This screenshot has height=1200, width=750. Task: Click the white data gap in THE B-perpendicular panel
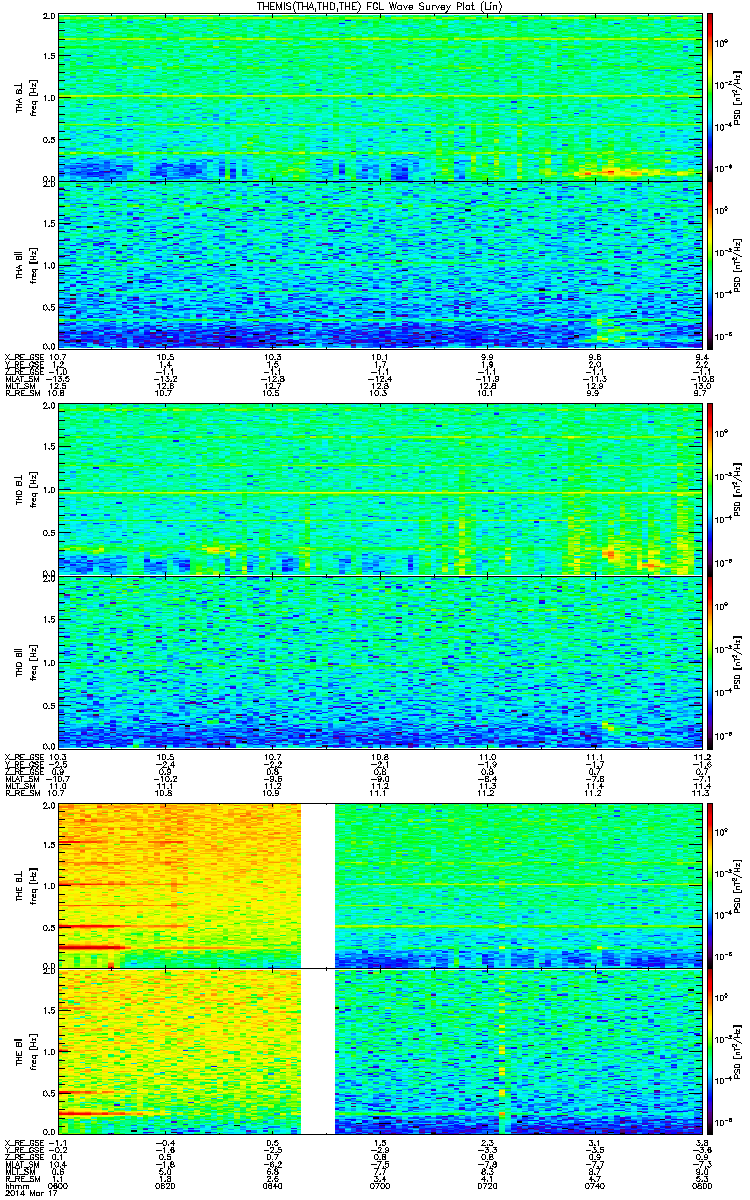[318, 884]
